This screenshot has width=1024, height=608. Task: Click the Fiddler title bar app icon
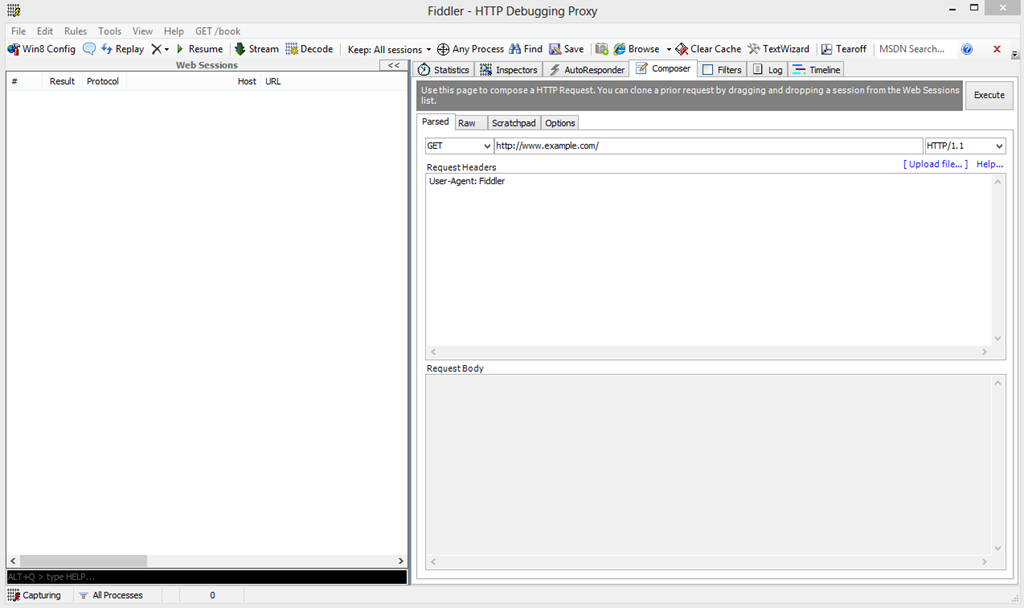point(14,10)
